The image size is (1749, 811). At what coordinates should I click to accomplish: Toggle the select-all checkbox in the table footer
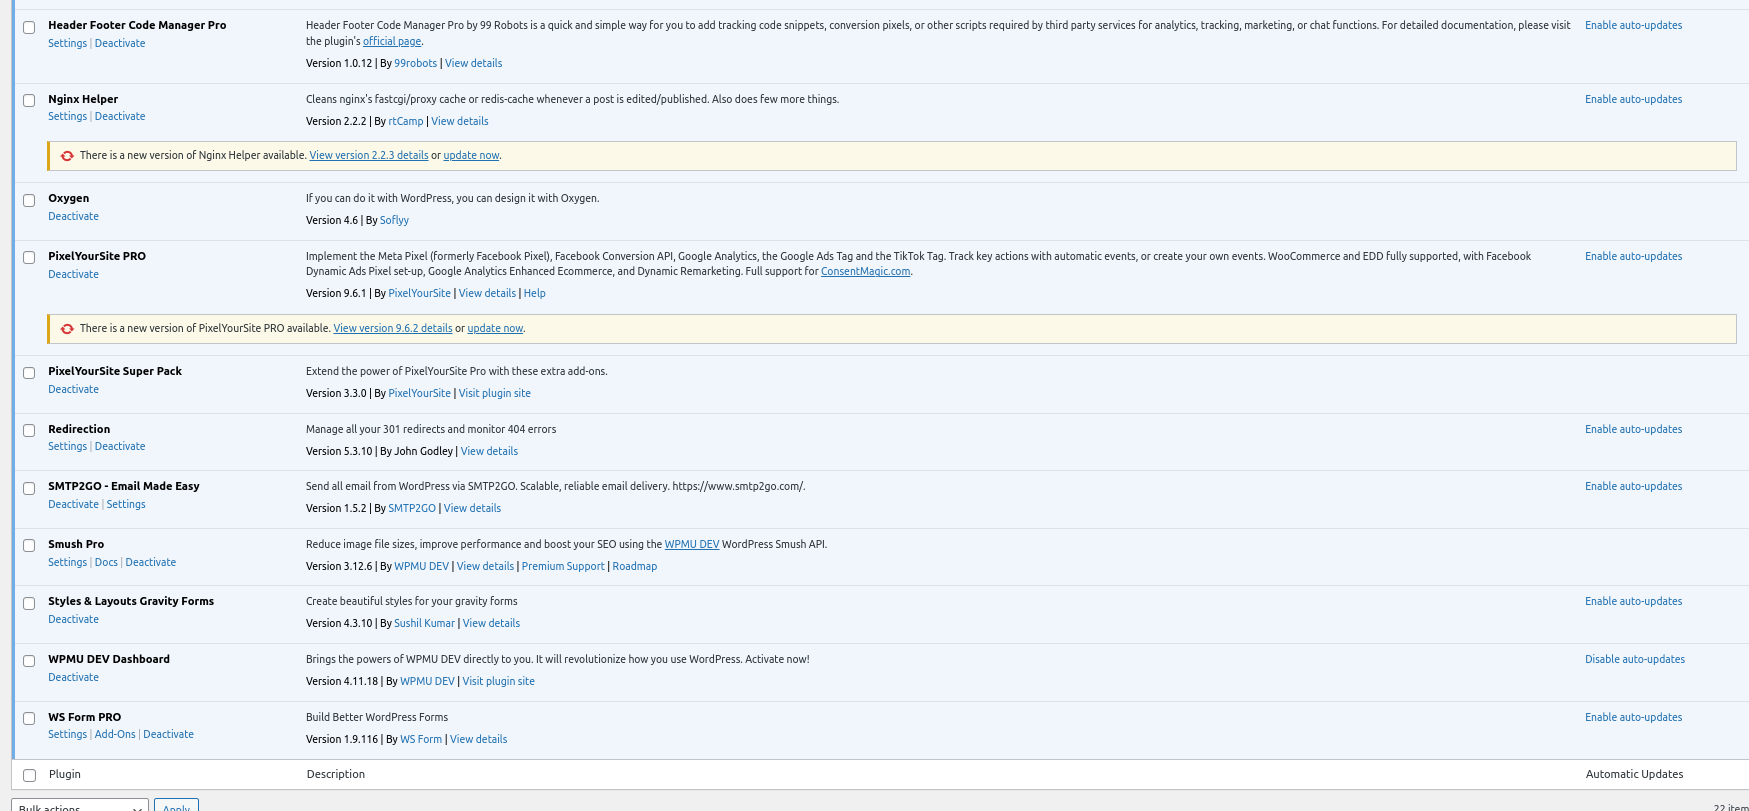click(x=29, y=775)
